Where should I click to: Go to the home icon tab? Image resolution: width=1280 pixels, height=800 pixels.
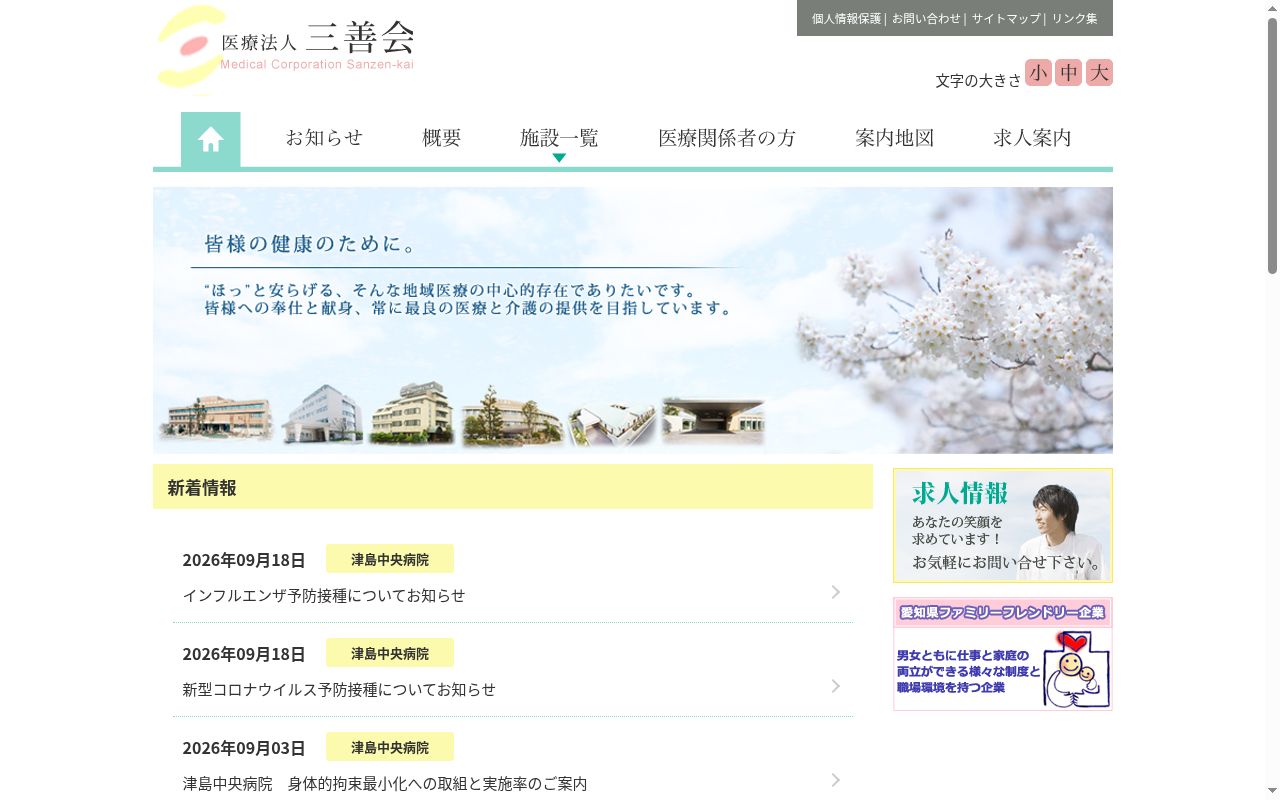[x=210, y=139]
